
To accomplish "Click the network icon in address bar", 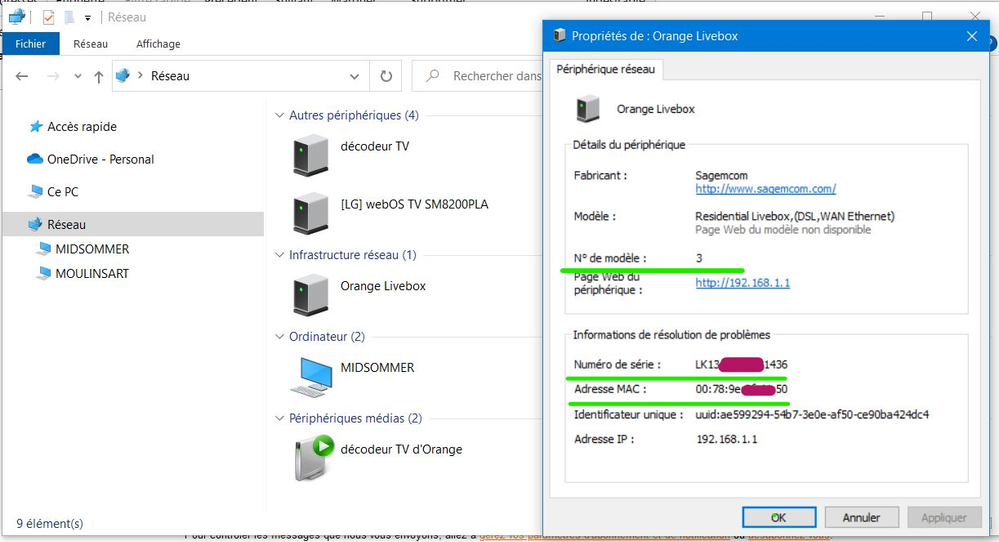I will pyautogui.click(x=123, y=76).
